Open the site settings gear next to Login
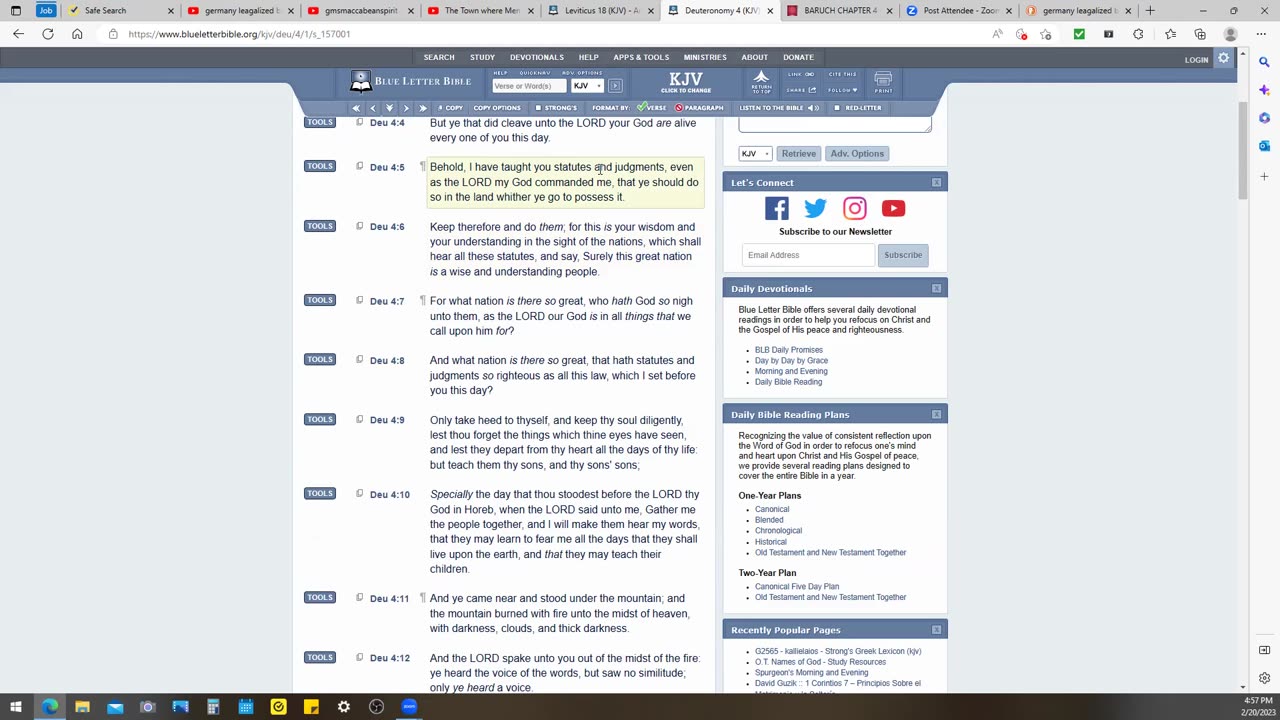1280x720 pixels. coord(1223,59)
